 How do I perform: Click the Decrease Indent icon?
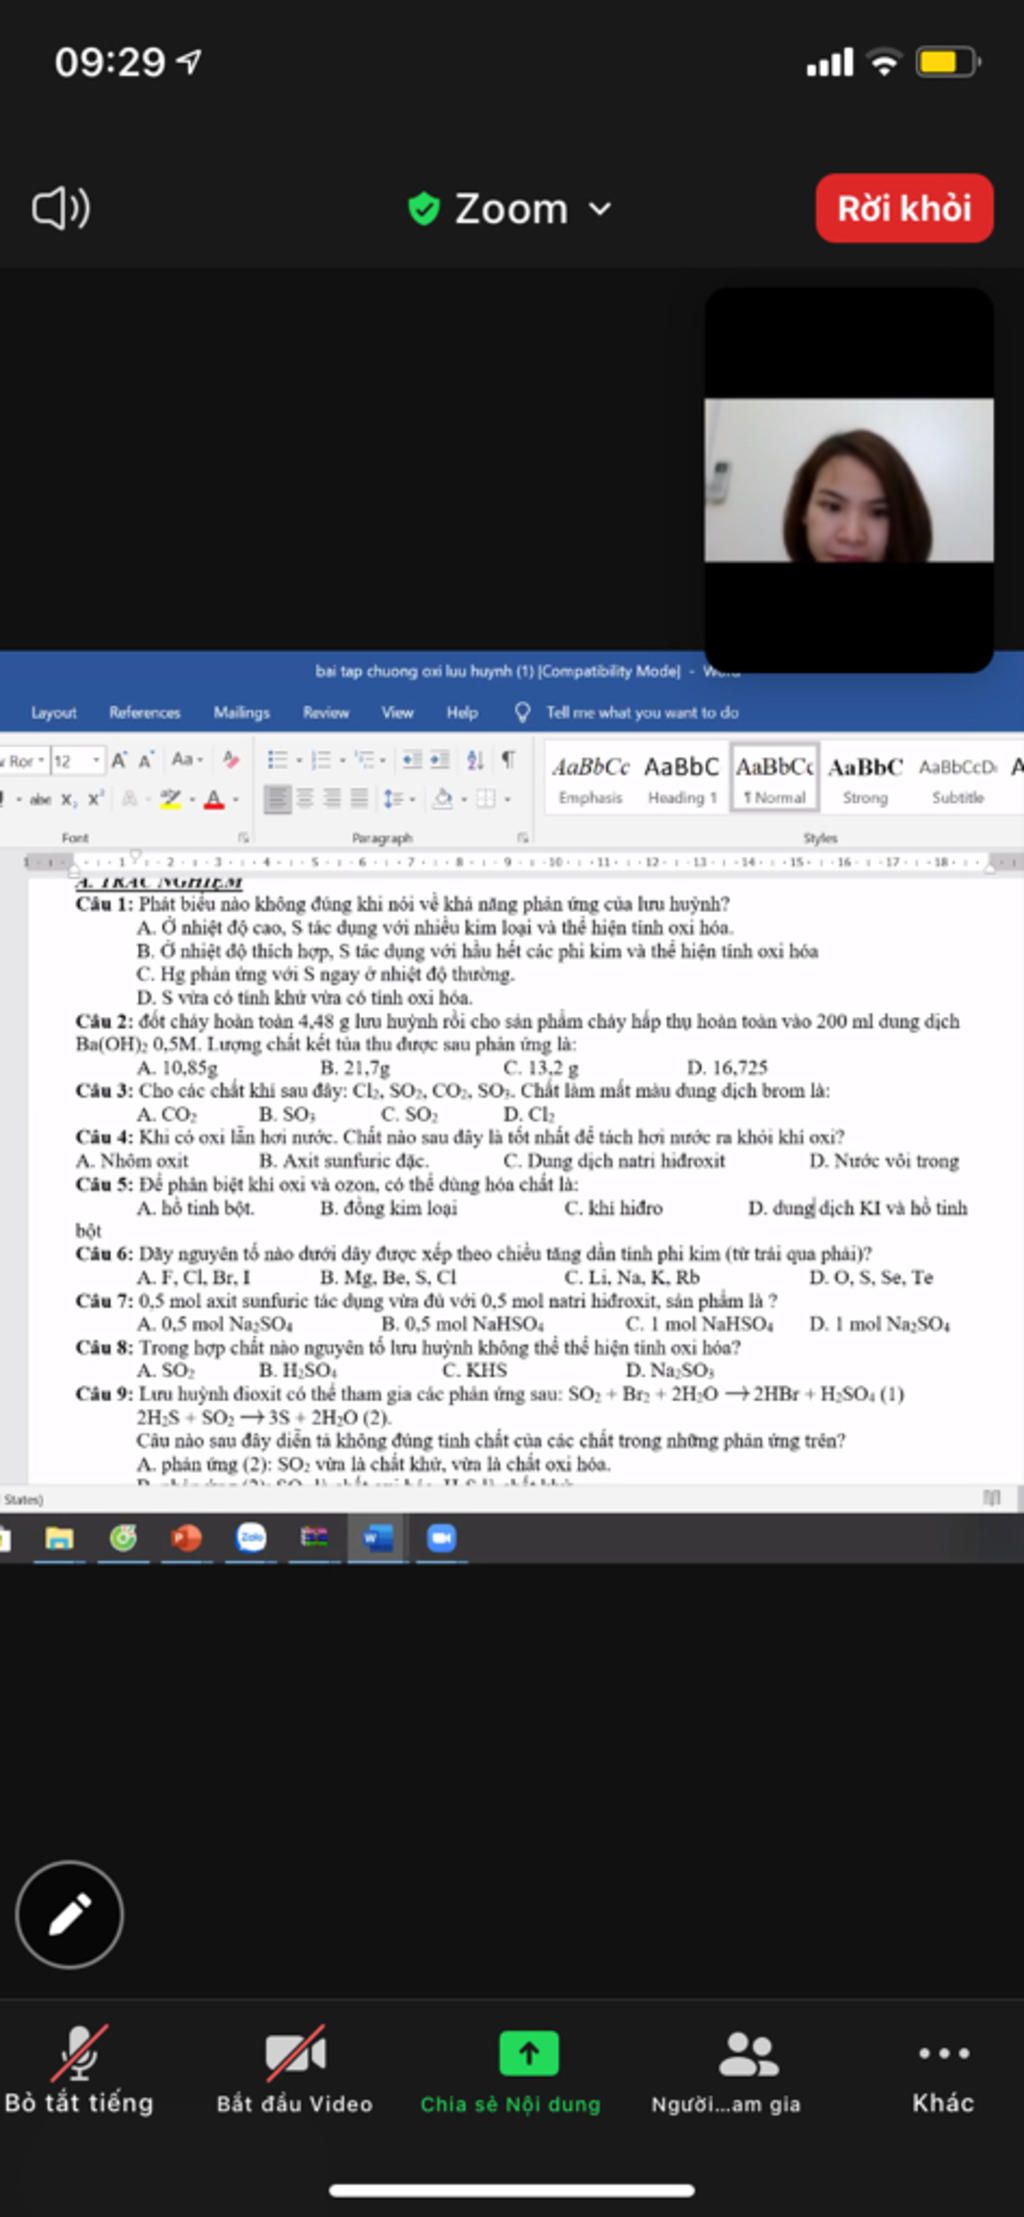tap(411, 760)
